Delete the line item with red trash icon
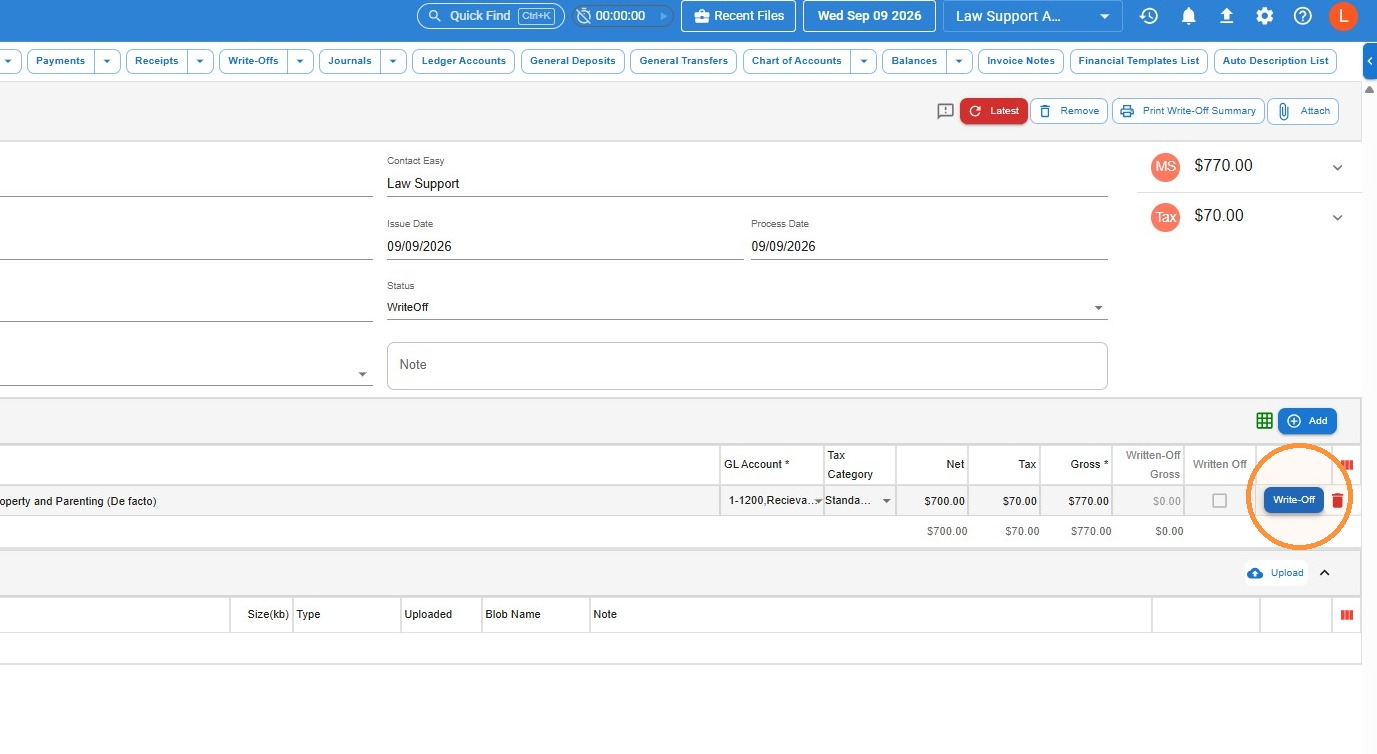The image size is (1377, 754). [x=1338, y=500]
